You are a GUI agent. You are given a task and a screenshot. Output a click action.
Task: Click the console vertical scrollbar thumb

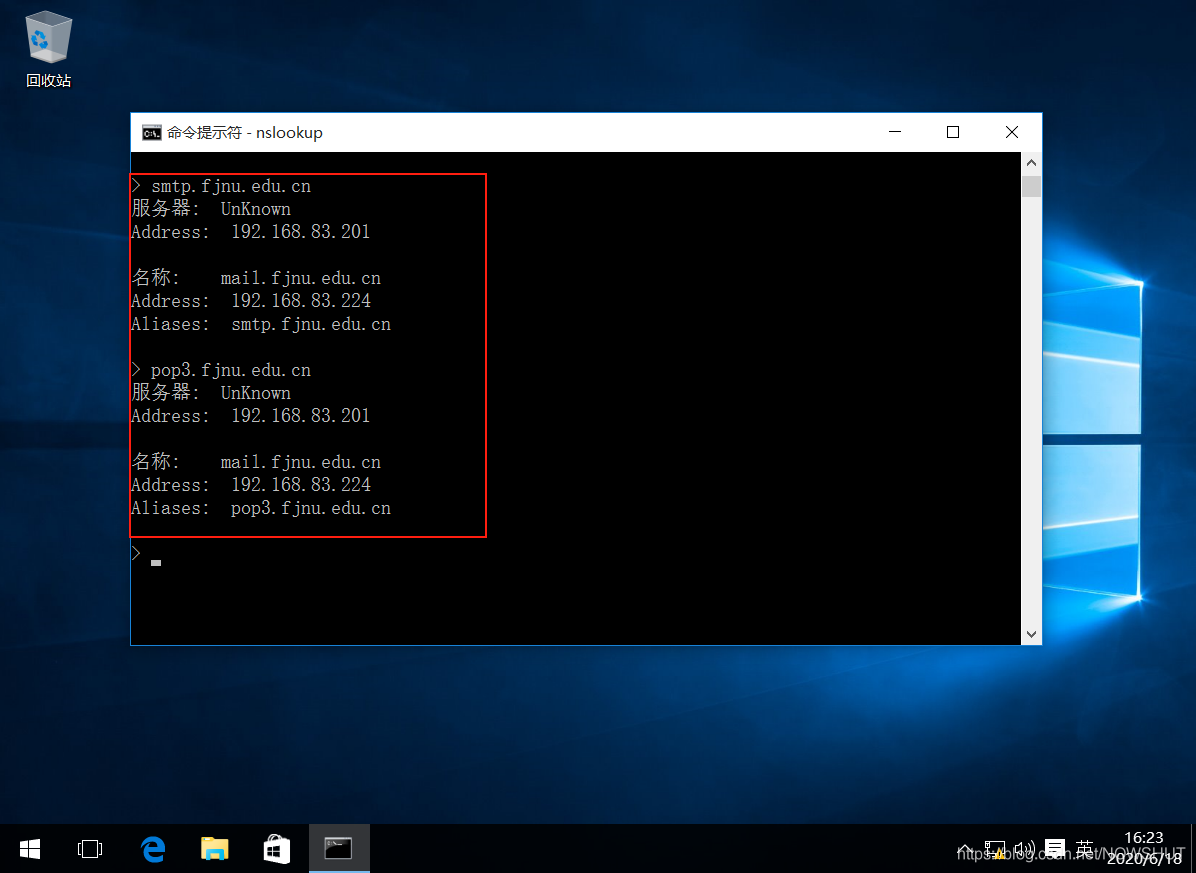pos(1031,187)
